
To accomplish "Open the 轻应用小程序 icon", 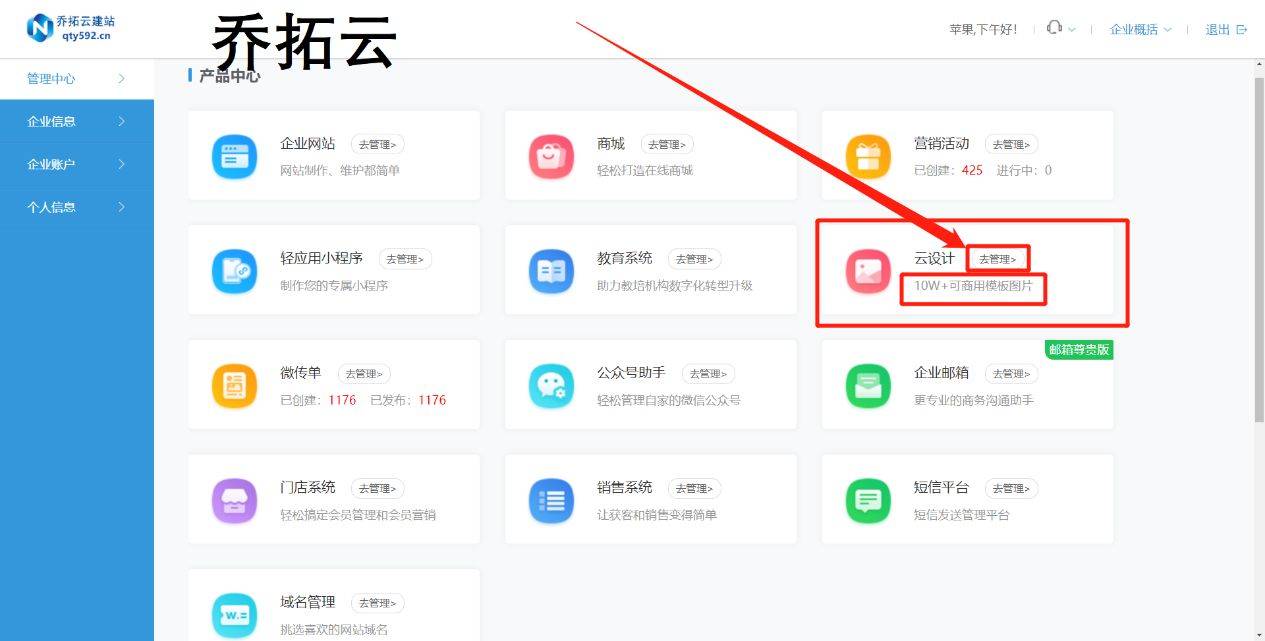I will 234,272.
